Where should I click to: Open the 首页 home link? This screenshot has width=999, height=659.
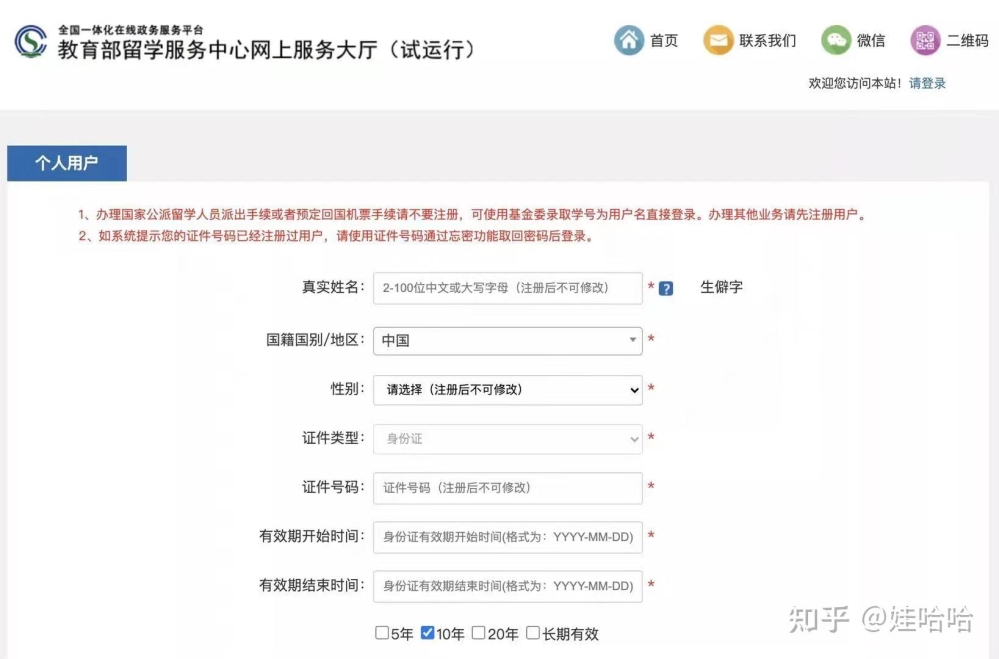pyautogui.click(x=664, y=41)
